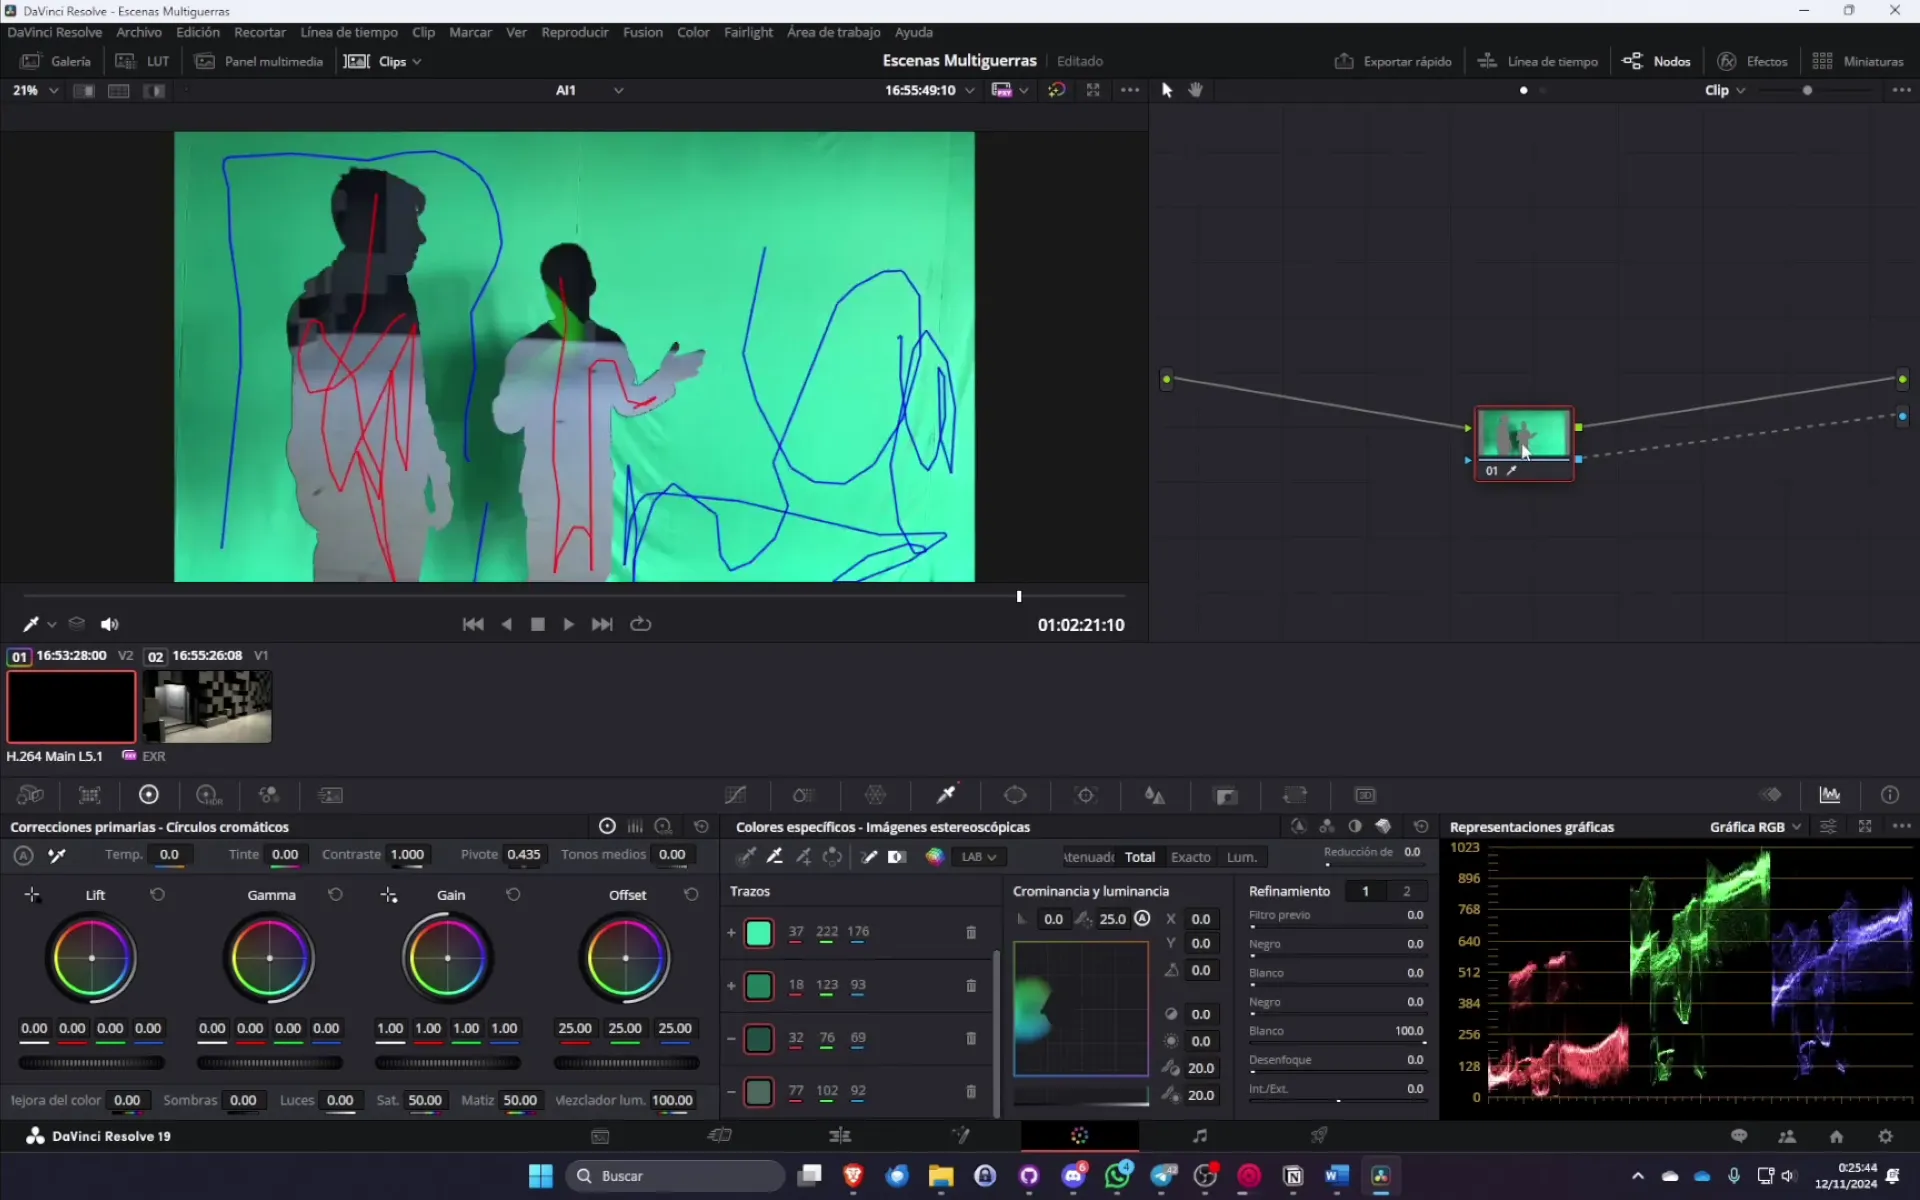Toggle Efectos panel
This screenshot has width=1920, height=1200.
[x=1752, y=61]
